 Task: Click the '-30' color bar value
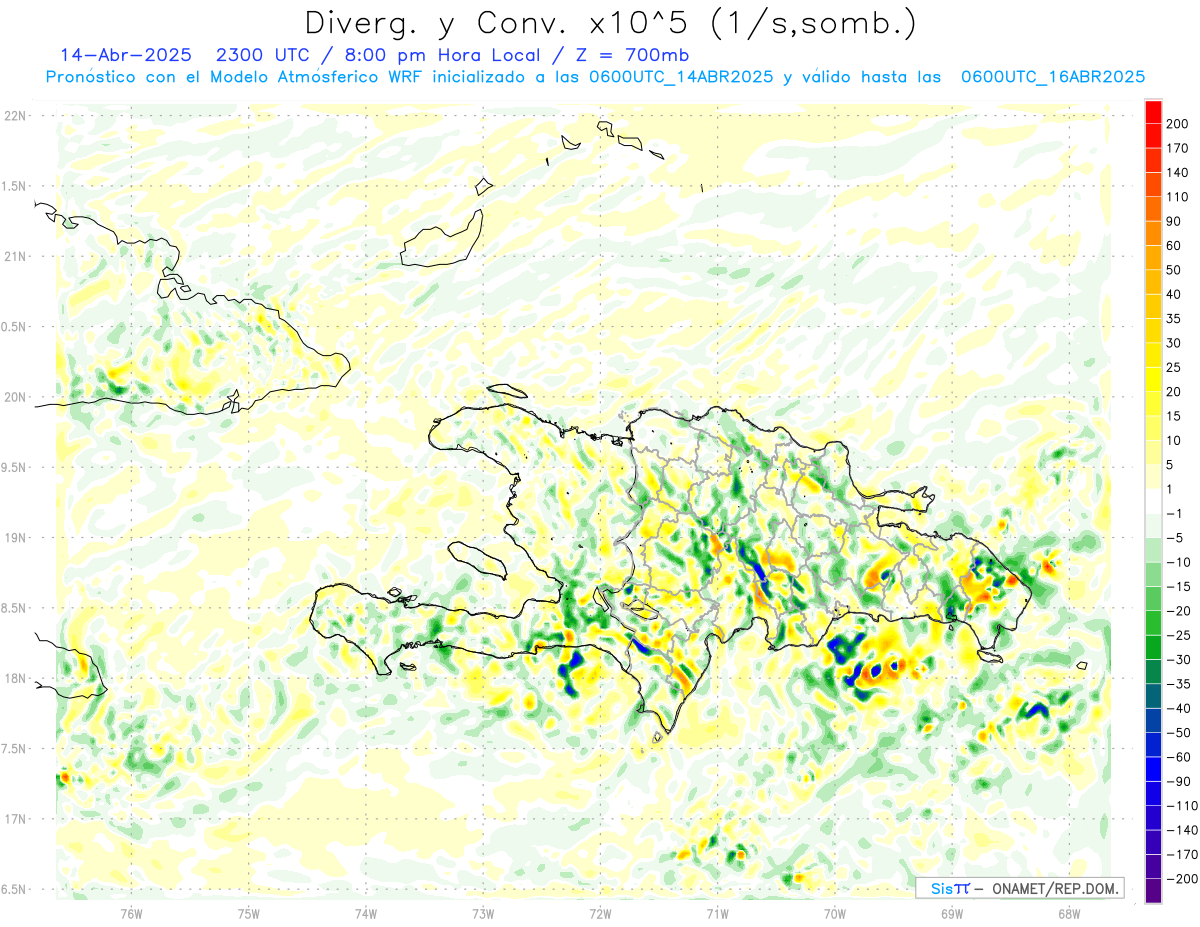pyautogui.click(x=1180, y=660)
